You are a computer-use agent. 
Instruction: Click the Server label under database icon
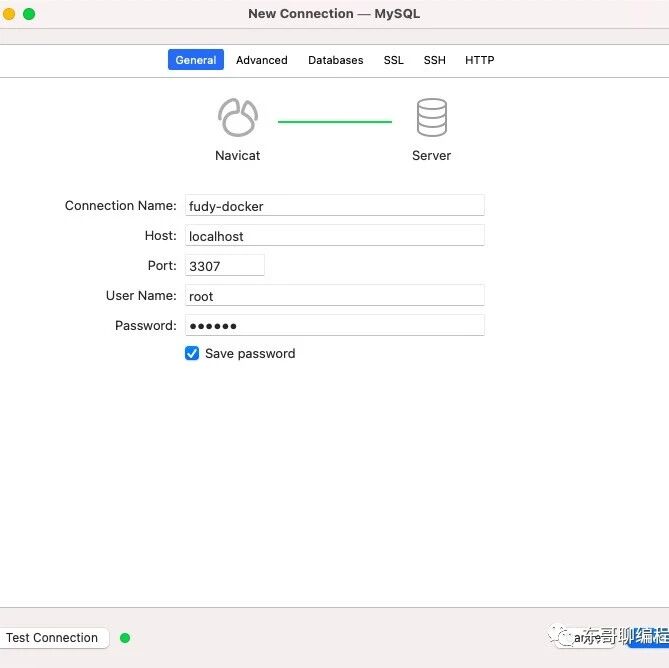click(431, 156)
